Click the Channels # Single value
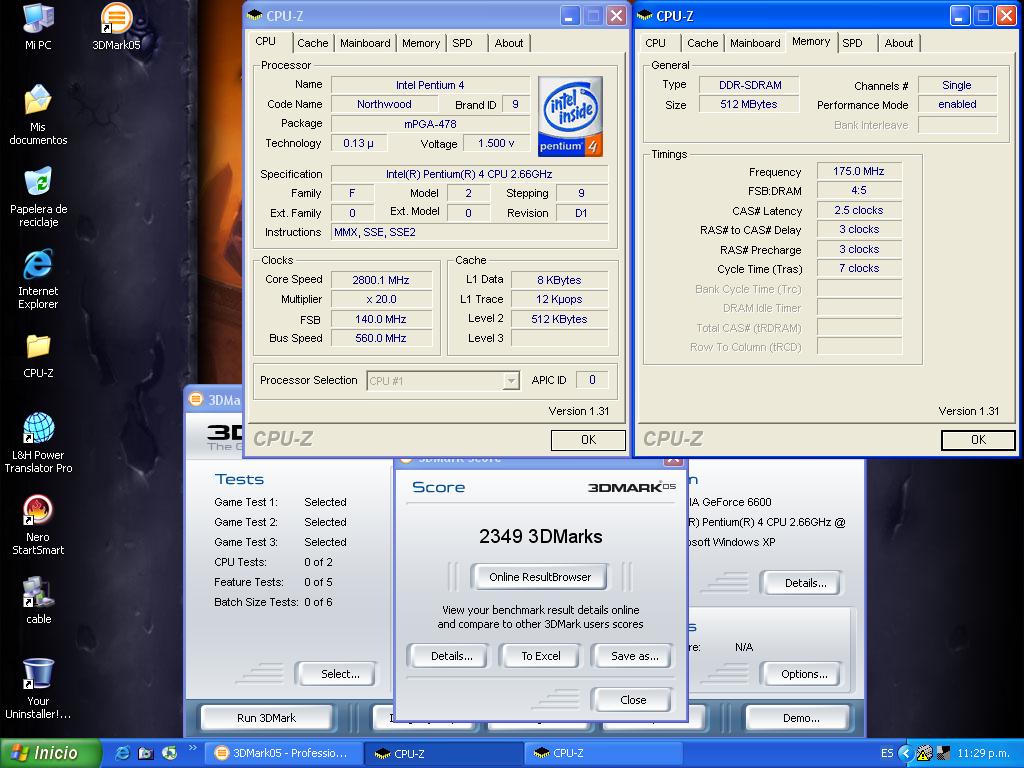Screen dimensions: 1024x768 click(x=957, y=85)
